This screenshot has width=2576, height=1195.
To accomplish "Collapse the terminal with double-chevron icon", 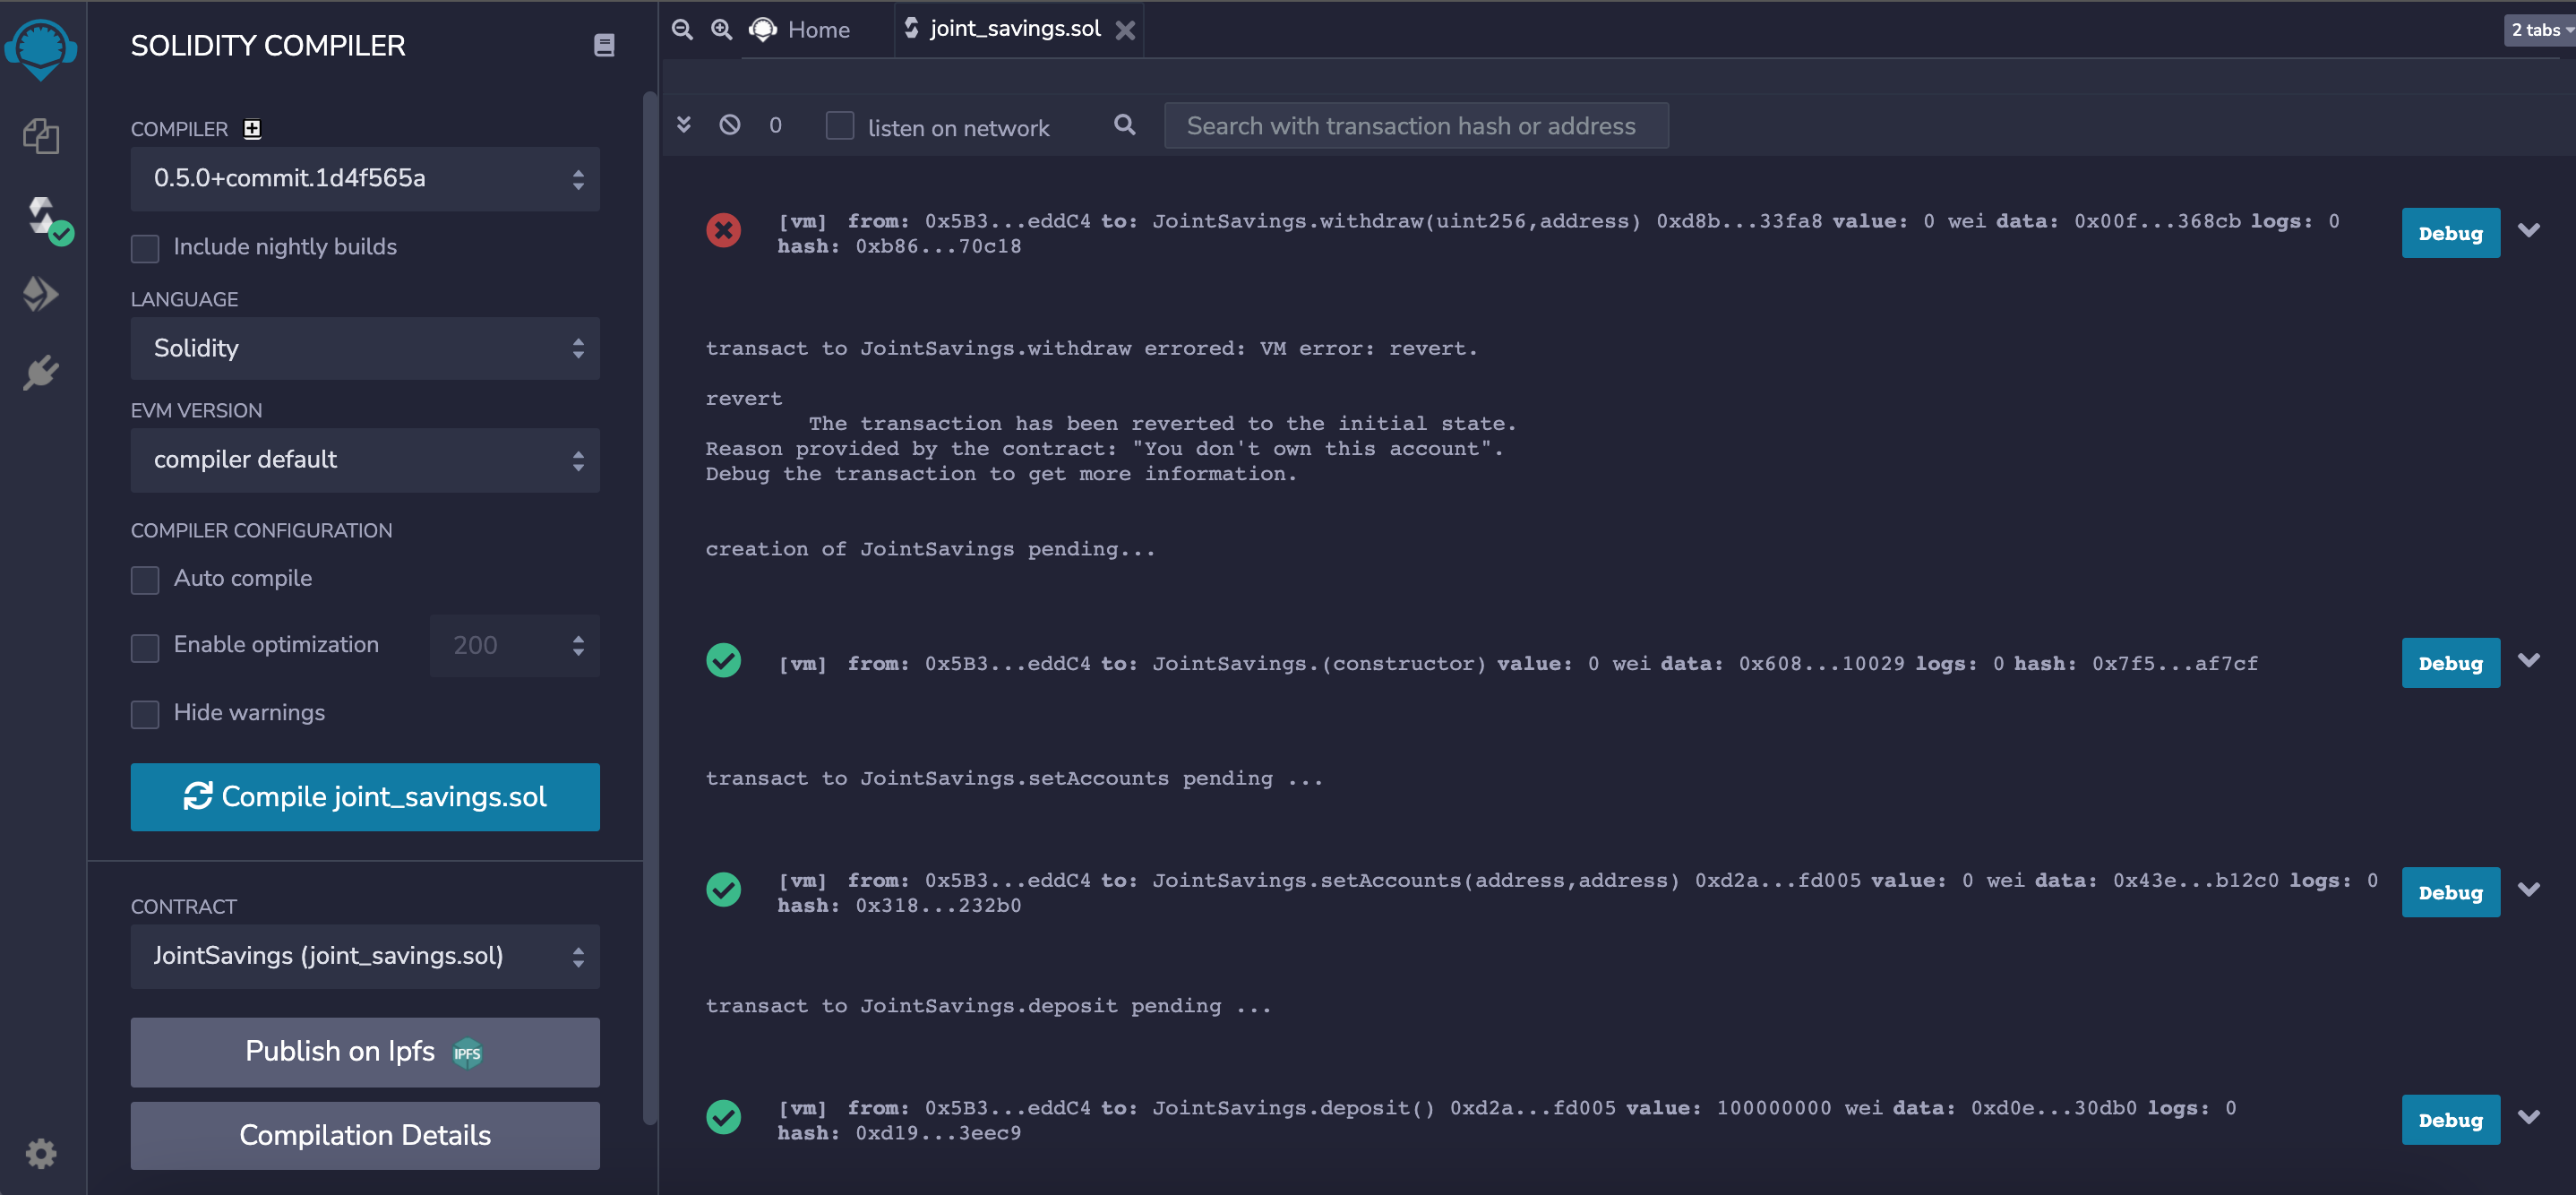I will point(684,125).
